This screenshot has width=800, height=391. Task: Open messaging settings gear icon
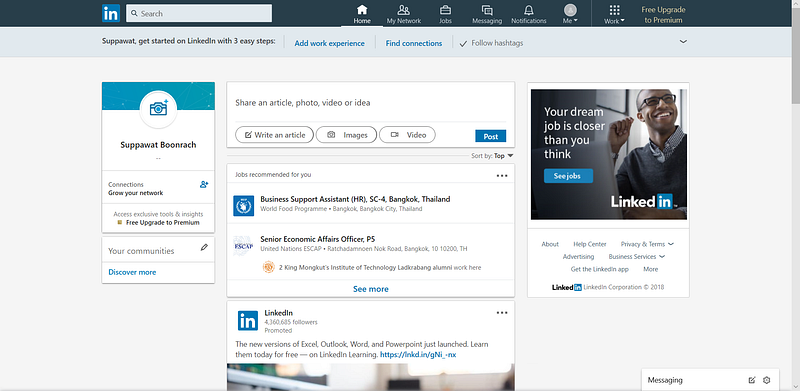point(766,380)
